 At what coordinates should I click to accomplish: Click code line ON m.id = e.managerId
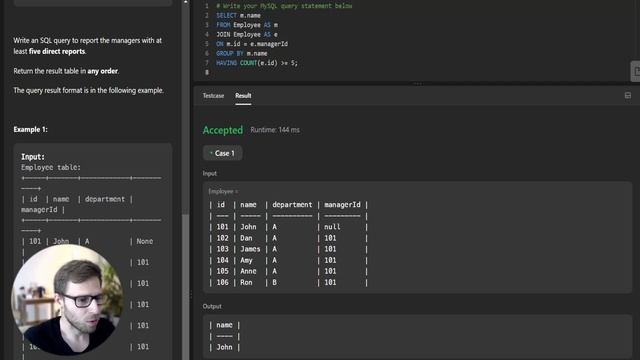[252, 44]
